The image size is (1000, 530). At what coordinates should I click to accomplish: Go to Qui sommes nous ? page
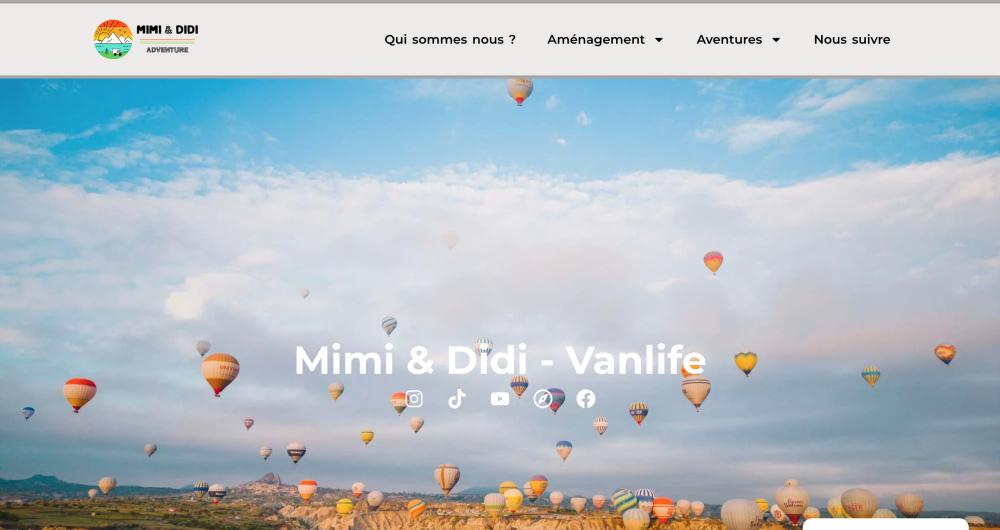point(450,40)
